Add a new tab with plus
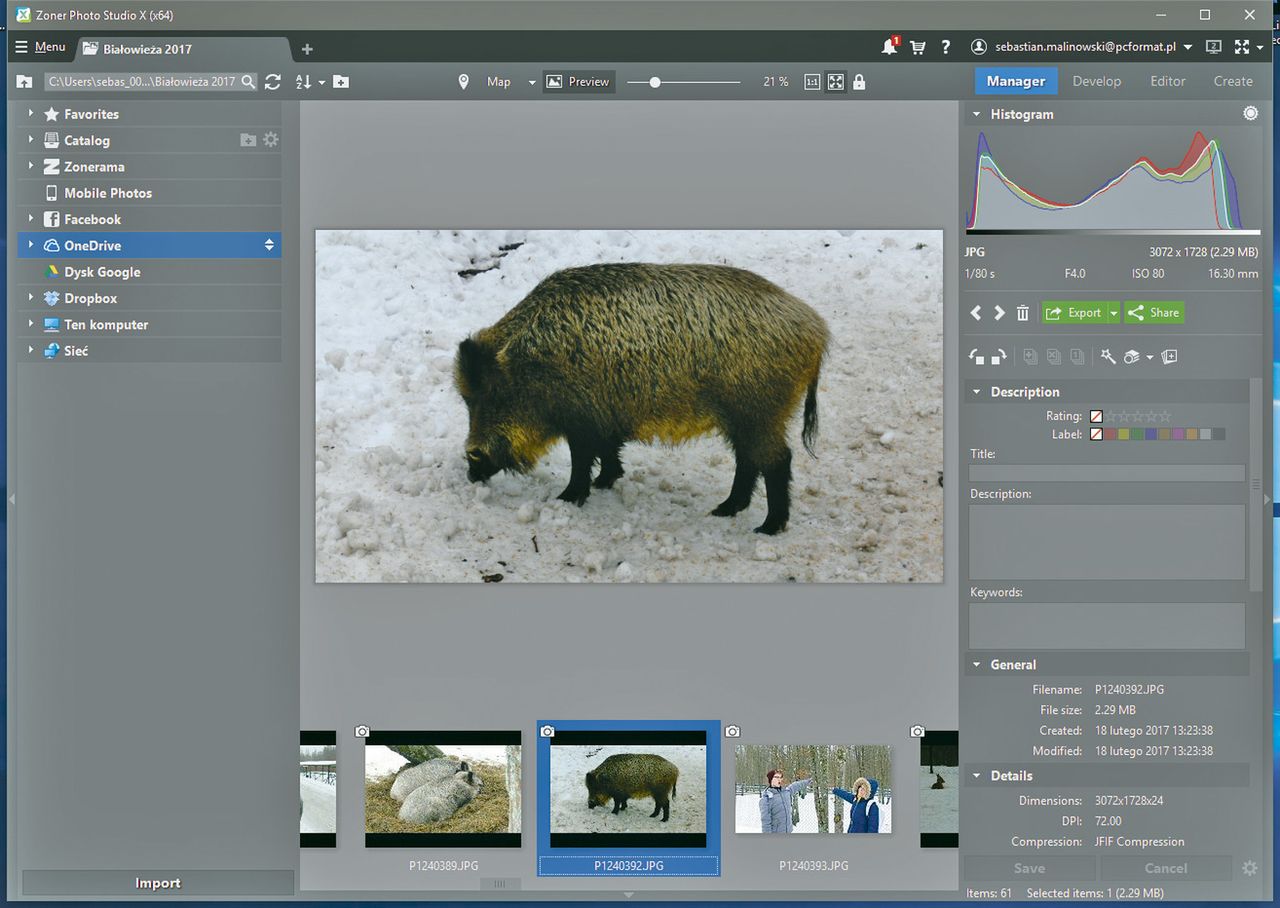 coord(307,49)
